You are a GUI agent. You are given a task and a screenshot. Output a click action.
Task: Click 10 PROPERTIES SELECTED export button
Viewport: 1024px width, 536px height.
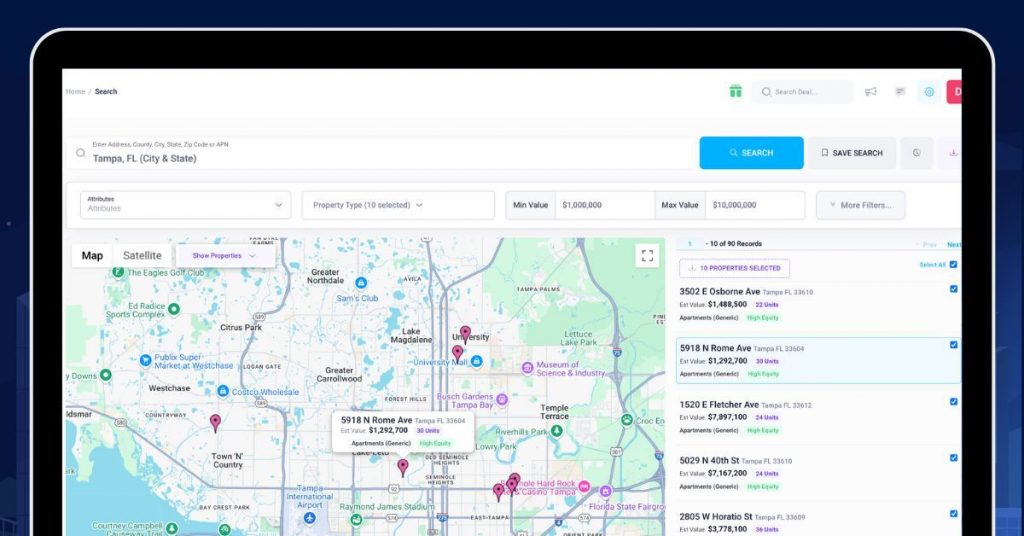point(734,268)
